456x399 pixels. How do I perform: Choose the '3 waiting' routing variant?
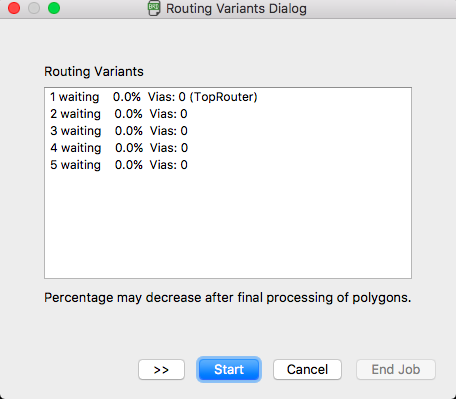(x=228, y=131)
